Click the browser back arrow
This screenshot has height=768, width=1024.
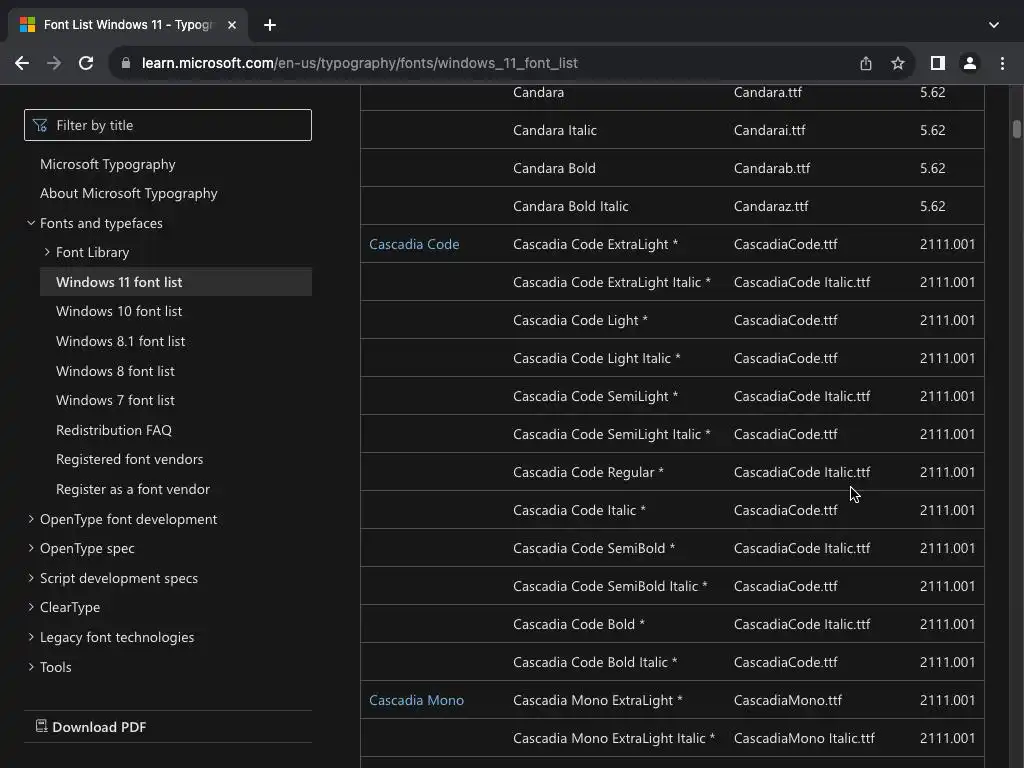coord(22,63)
